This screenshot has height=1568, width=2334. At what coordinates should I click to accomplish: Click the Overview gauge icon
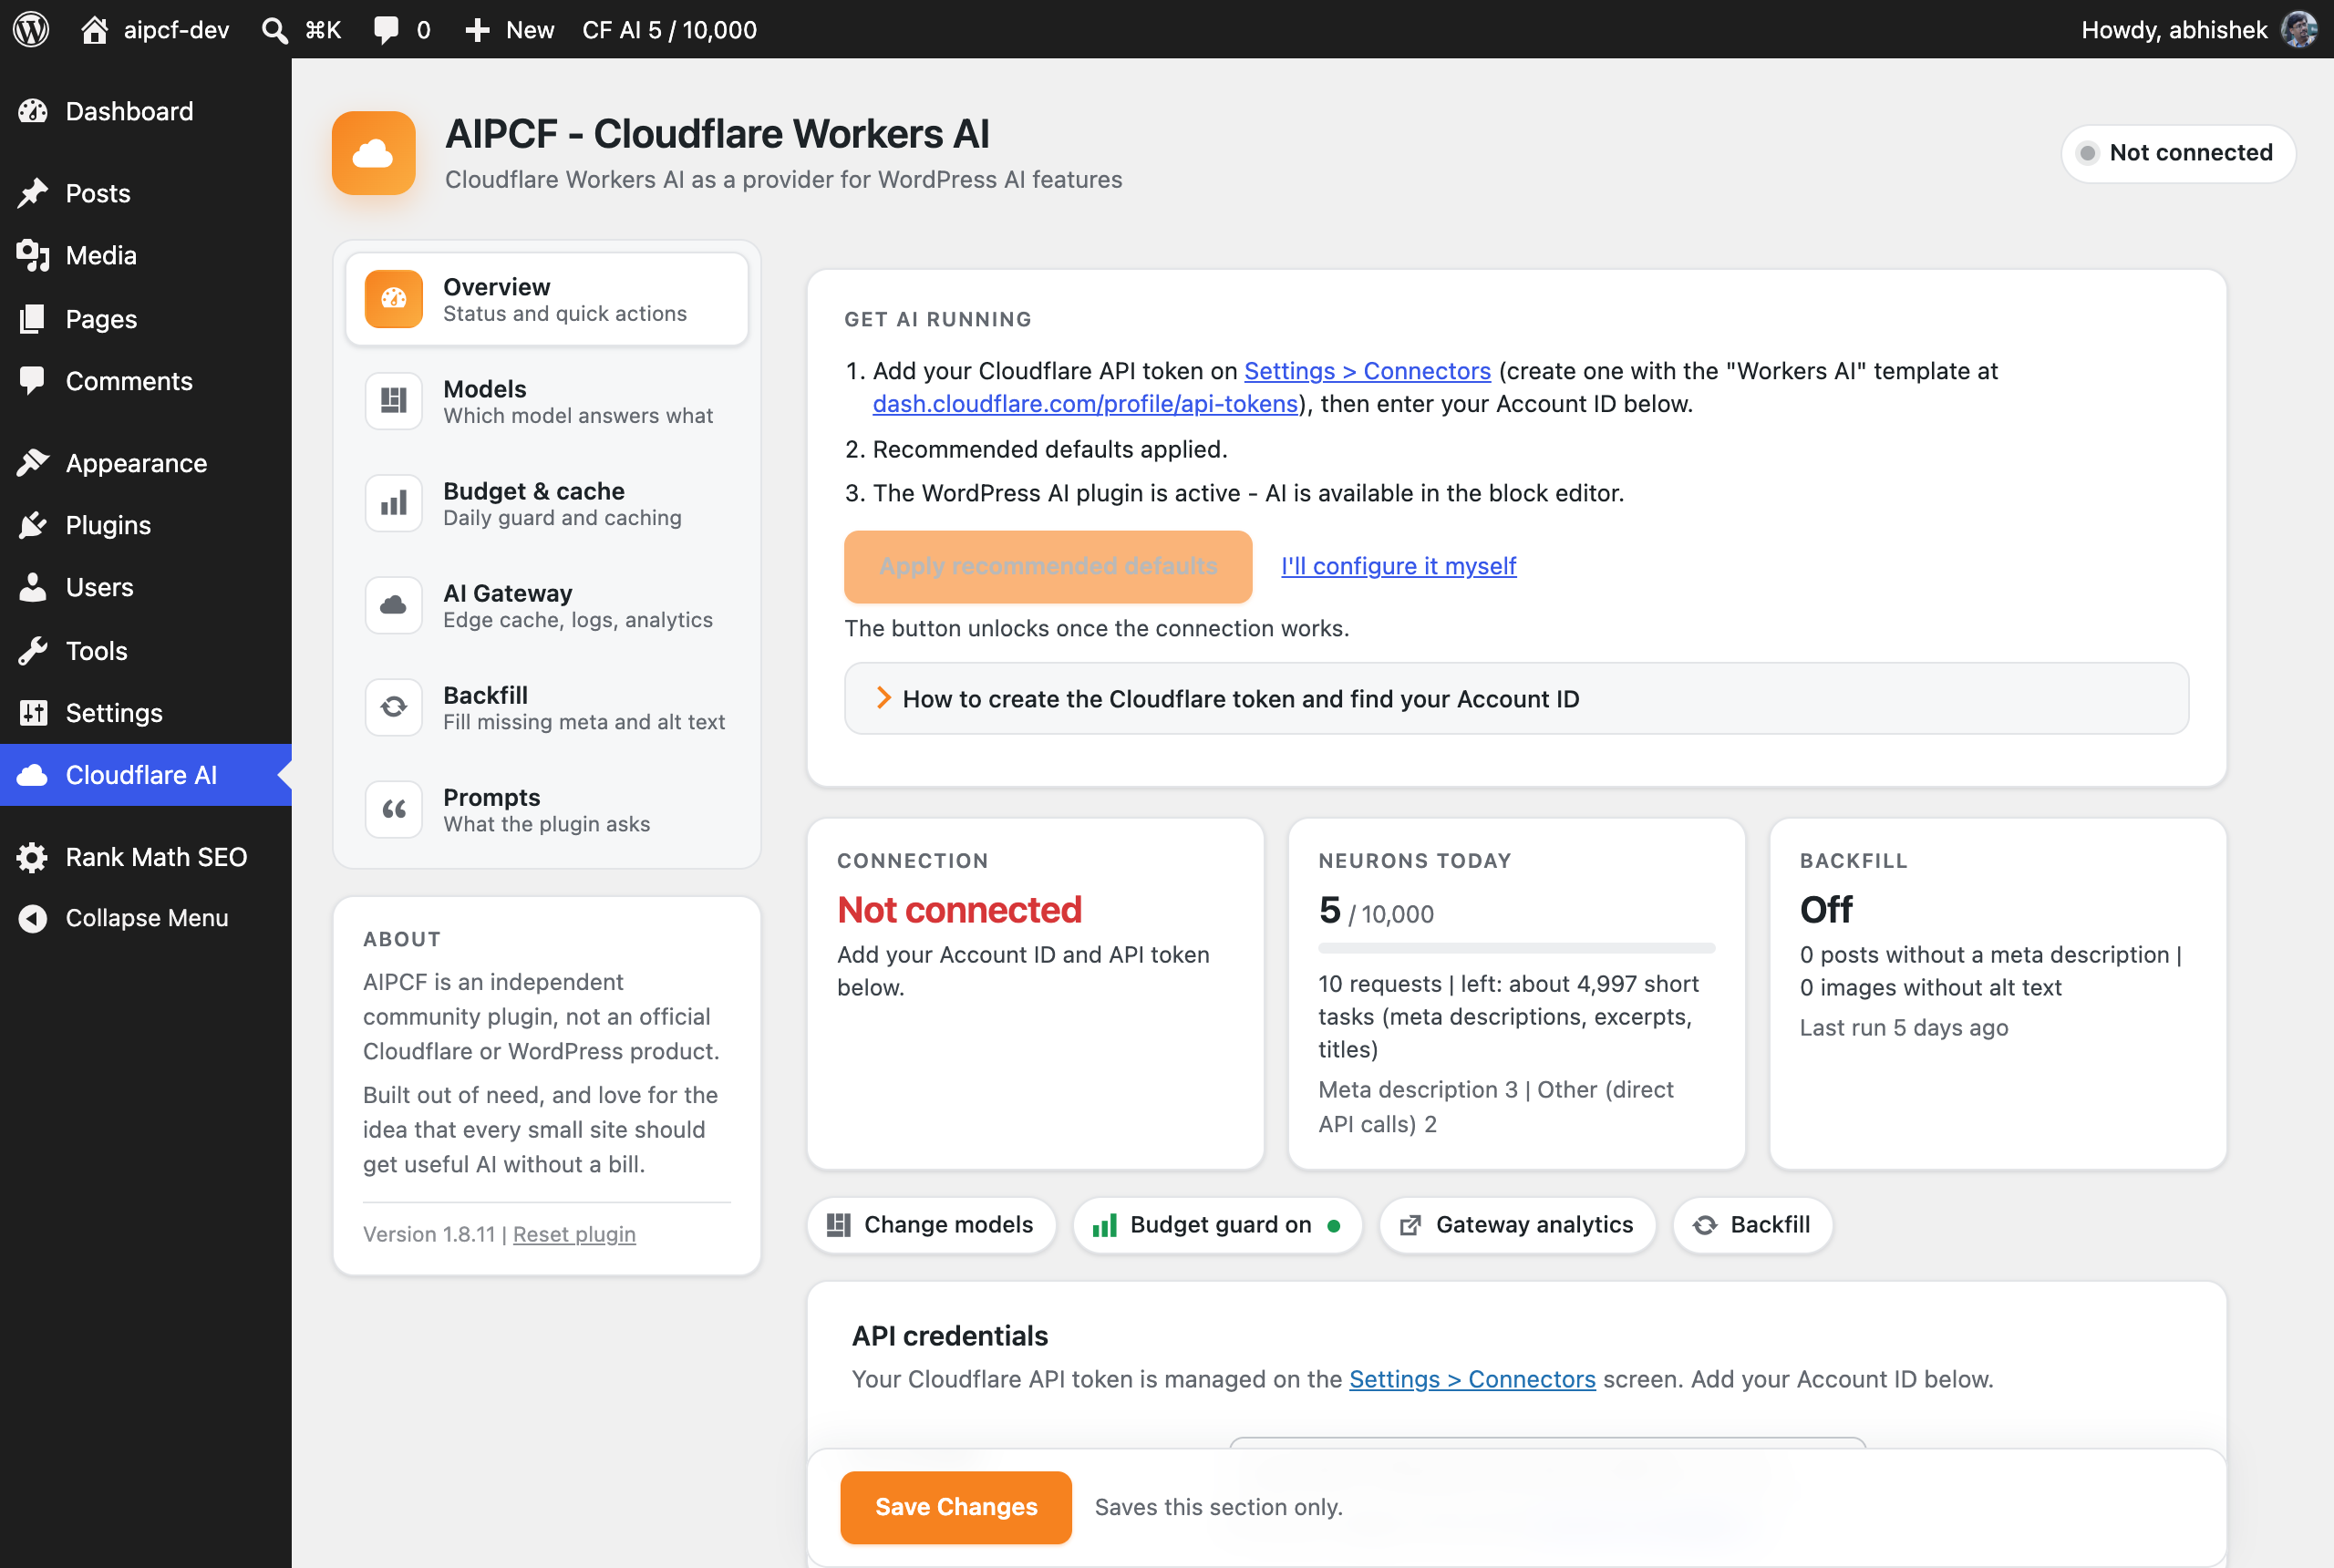[x=394, y=299]
